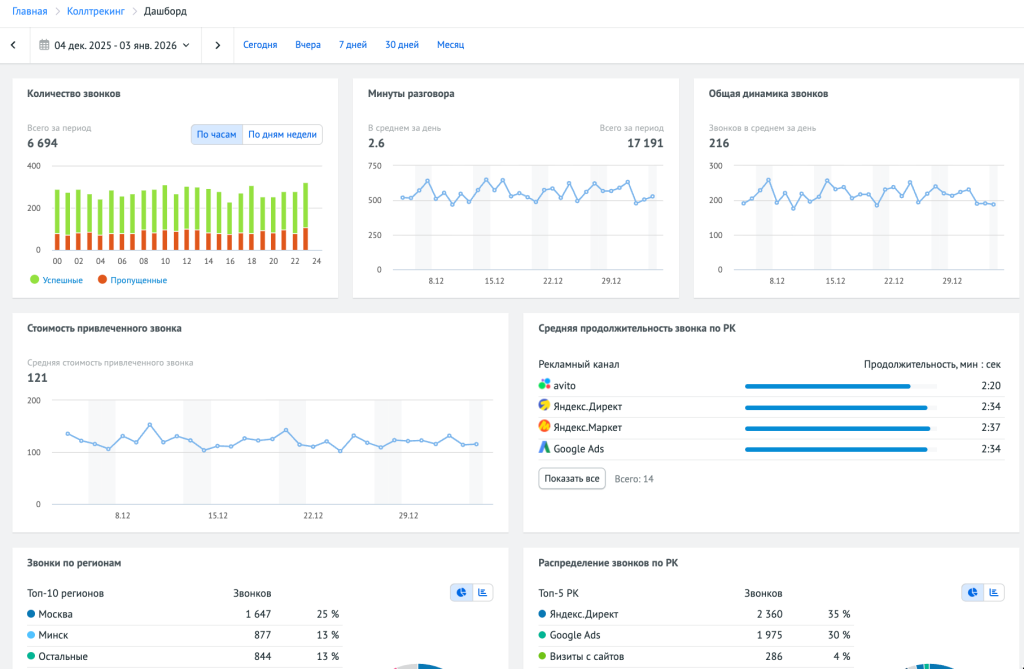
Task: Switch calls chart to По дням недели
Action: click(x=282, y=135)
